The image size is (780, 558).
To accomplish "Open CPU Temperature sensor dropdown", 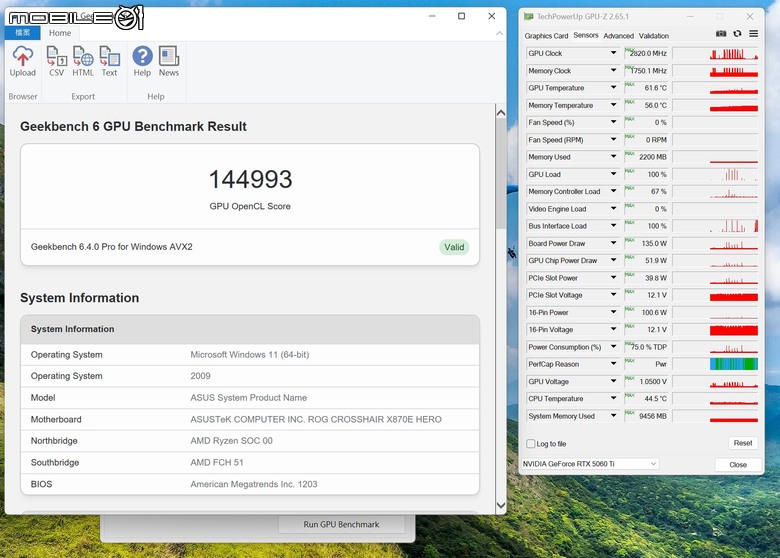I will 613,398.
